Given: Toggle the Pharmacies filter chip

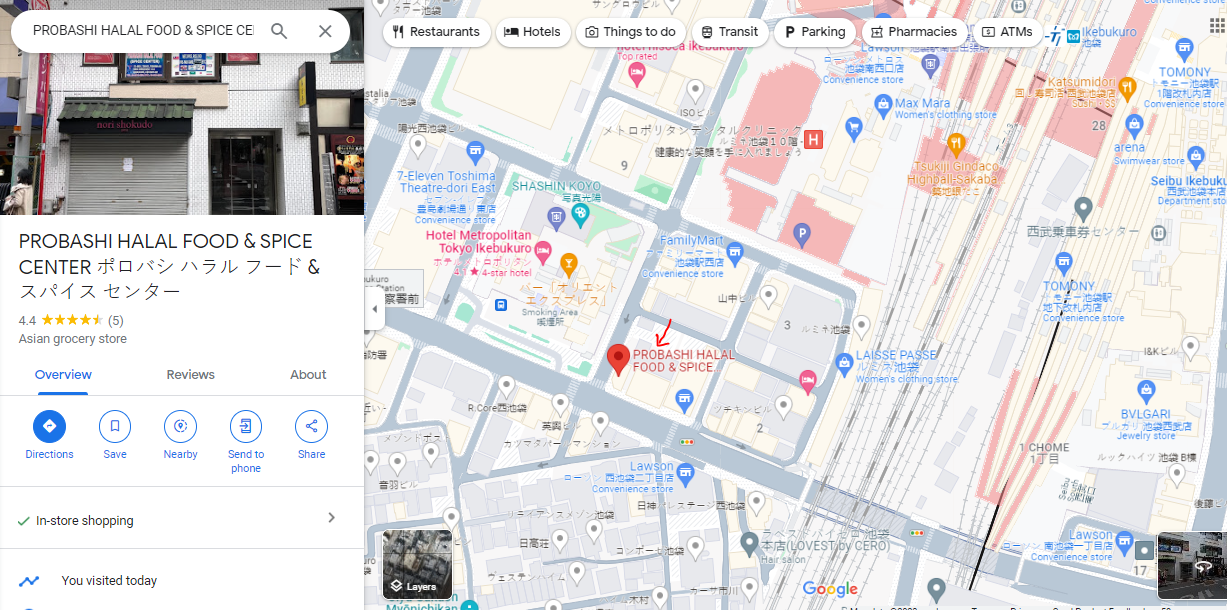Looking at the screenshot, I should point(913,32).
